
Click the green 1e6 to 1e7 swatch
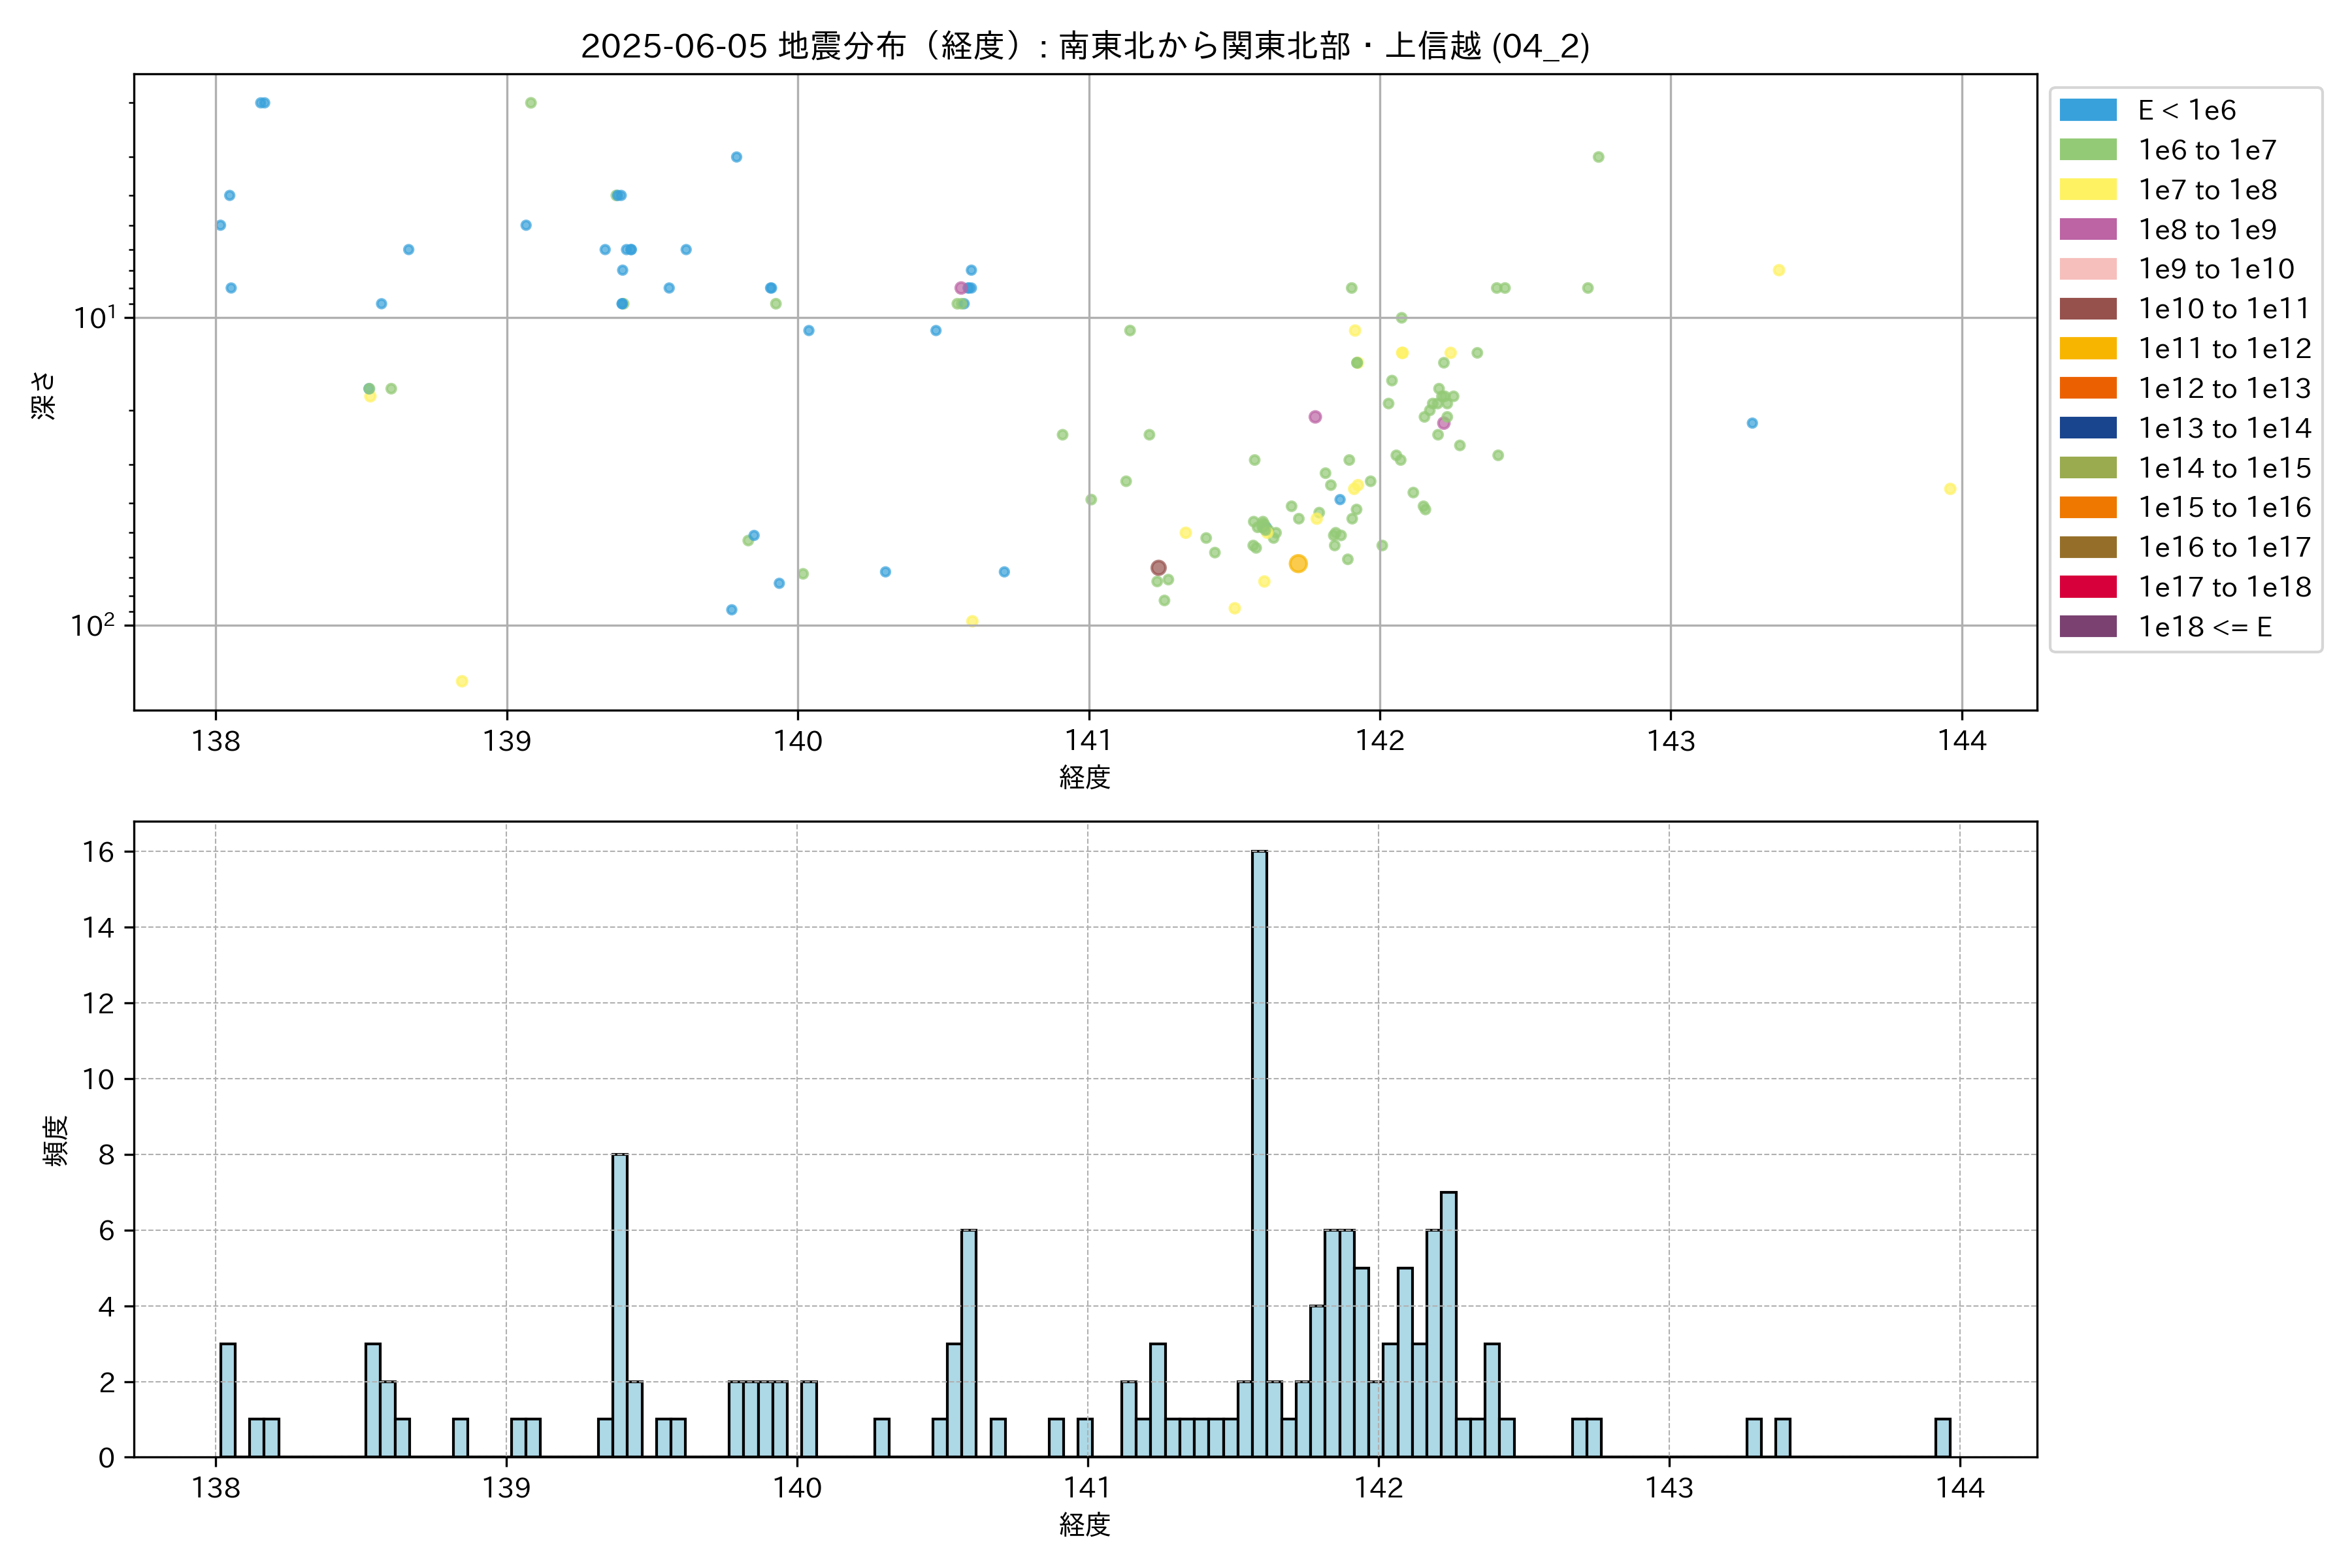tap(2087, 150)
